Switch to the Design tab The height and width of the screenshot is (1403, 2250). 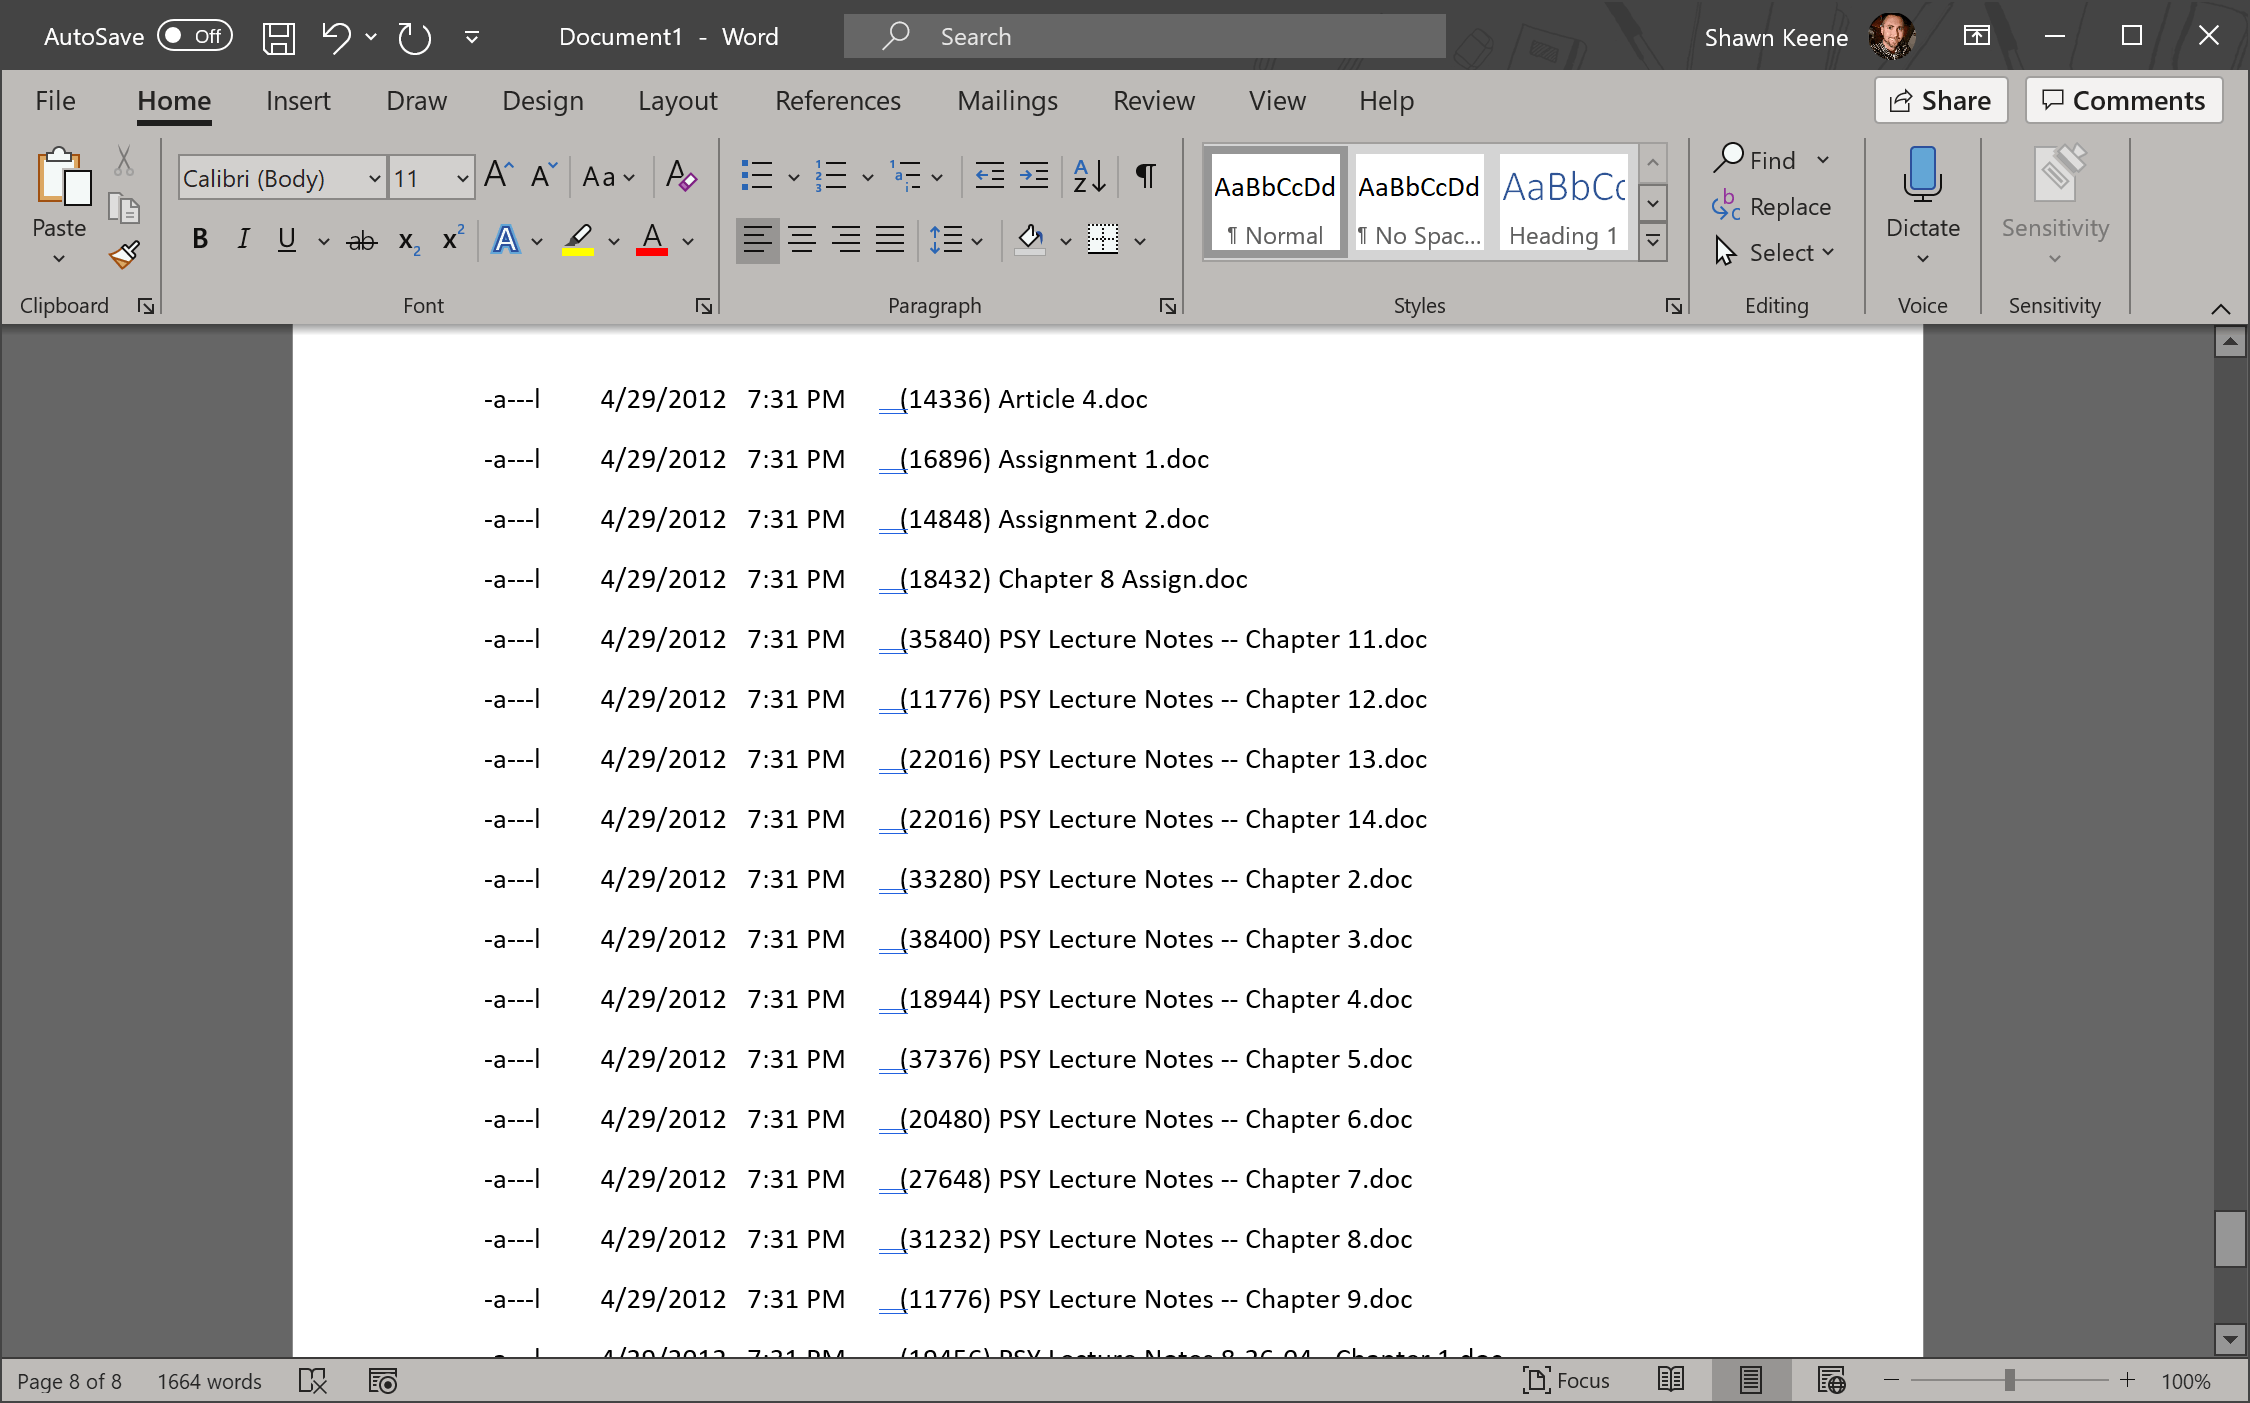point(542,101)
